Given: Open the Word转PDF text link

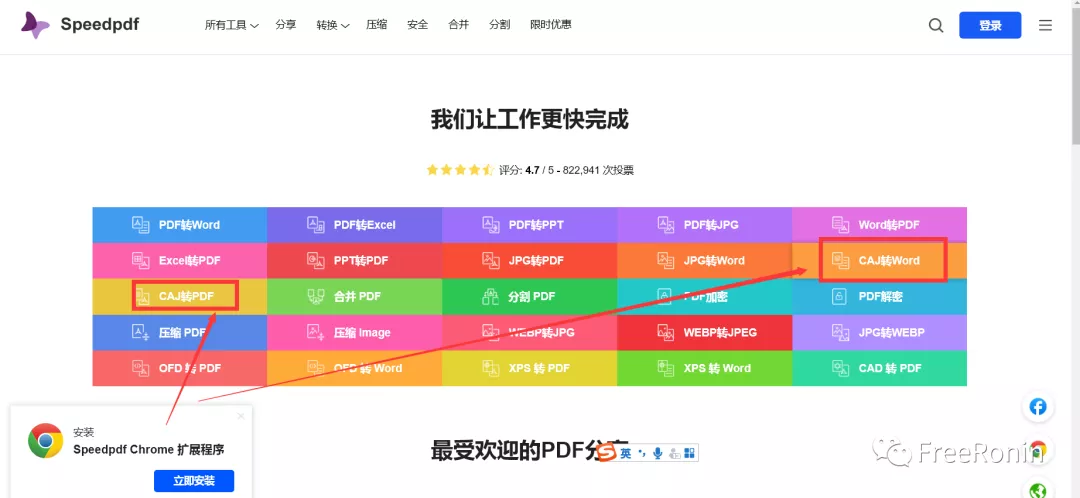Looking at the screenshot, I should pyautogui.click(x=889, y=225).
